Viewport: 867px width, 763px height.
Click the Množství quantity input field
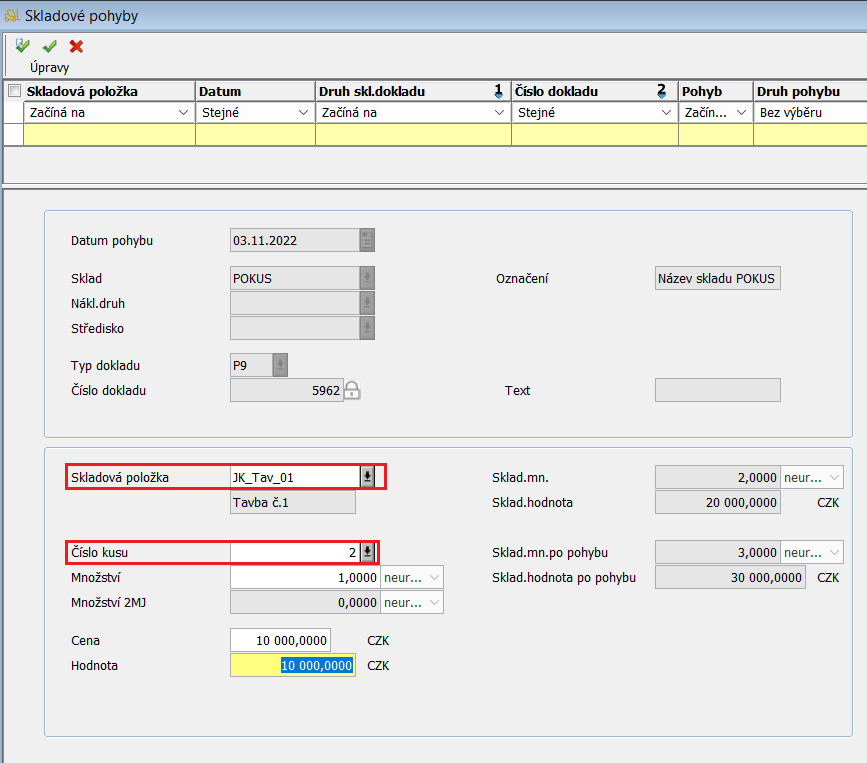coord(305,577)
